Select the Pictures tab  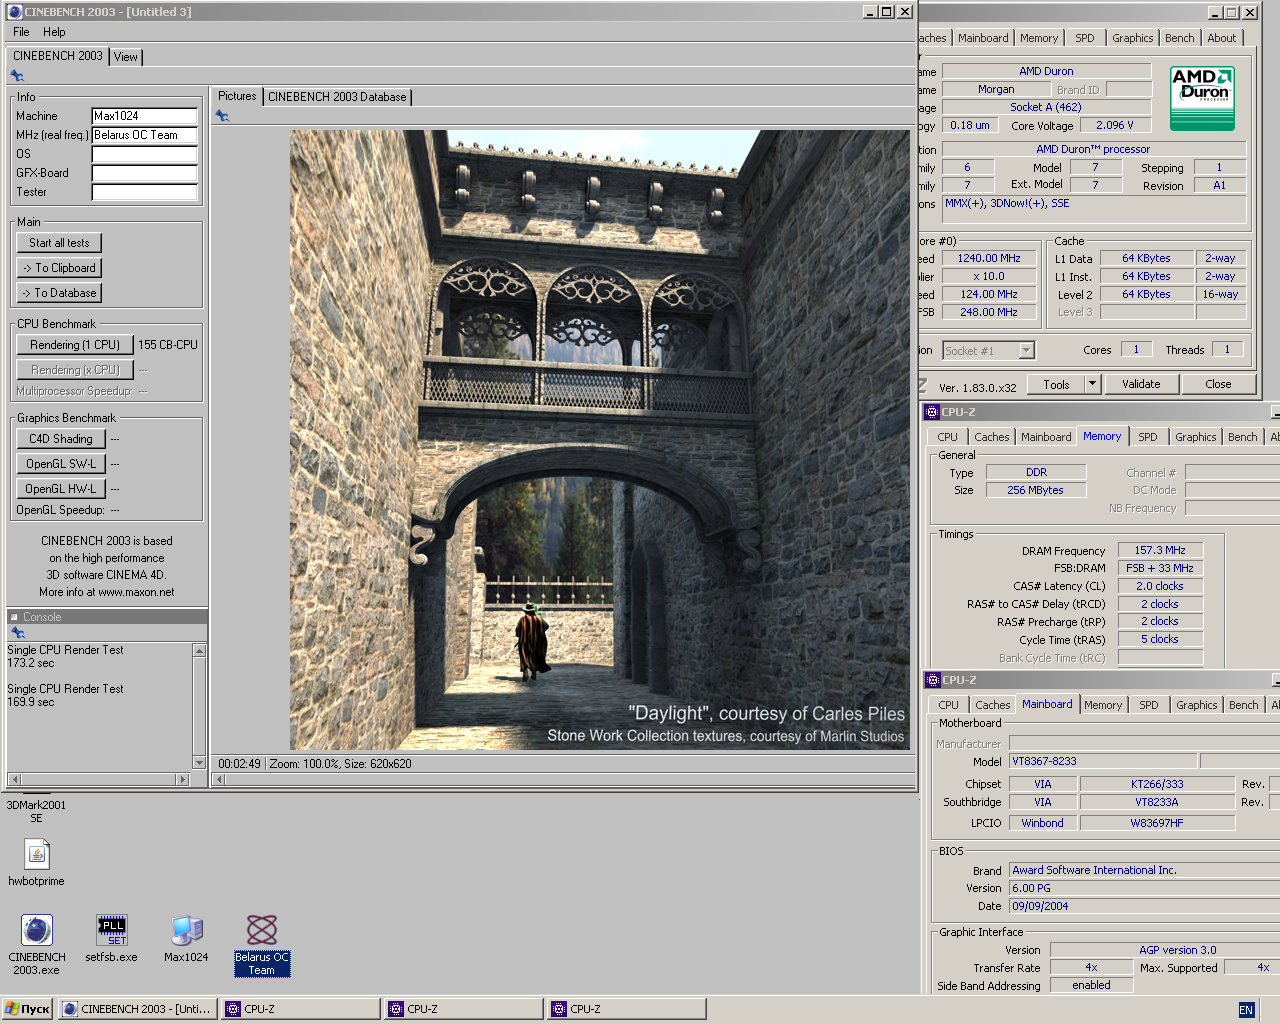(237, 96)
